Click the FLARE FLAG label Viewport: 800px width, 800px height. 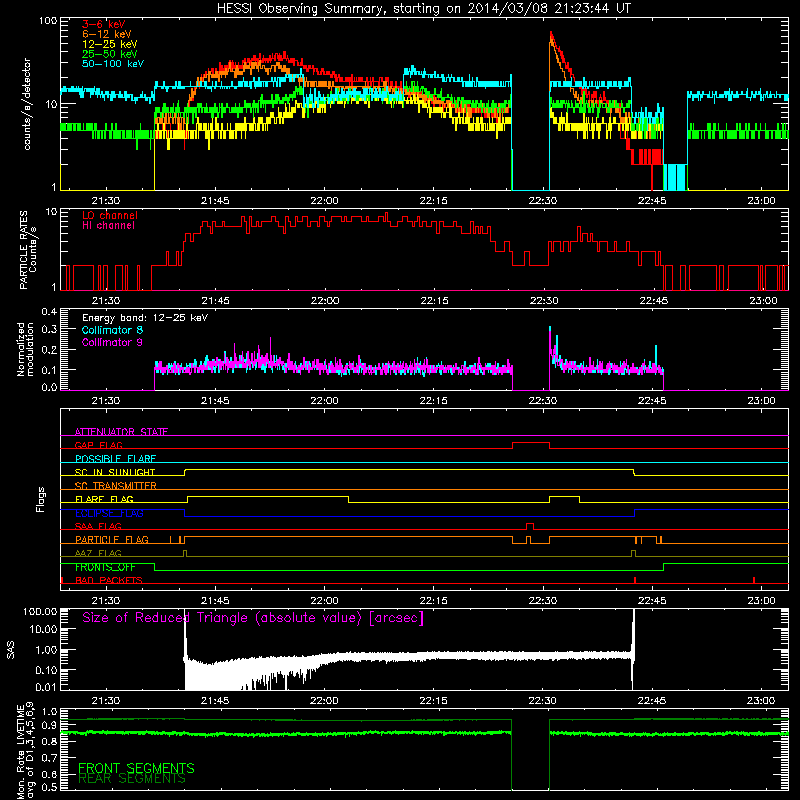click(x=104, y=499)
